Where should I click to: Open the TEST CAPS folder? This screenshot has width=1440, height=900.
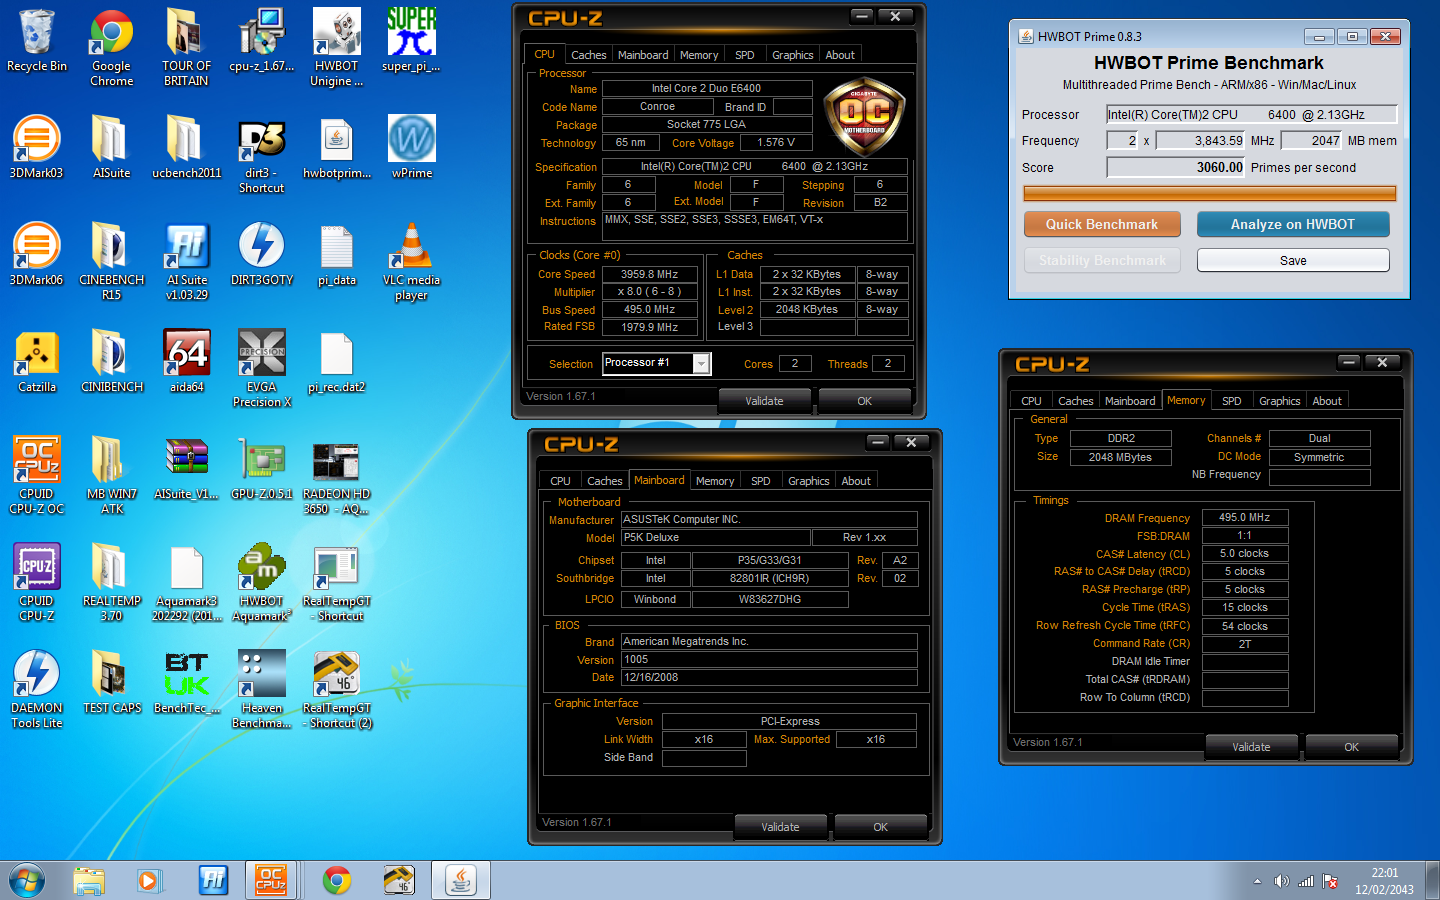[x=112, y=683]
